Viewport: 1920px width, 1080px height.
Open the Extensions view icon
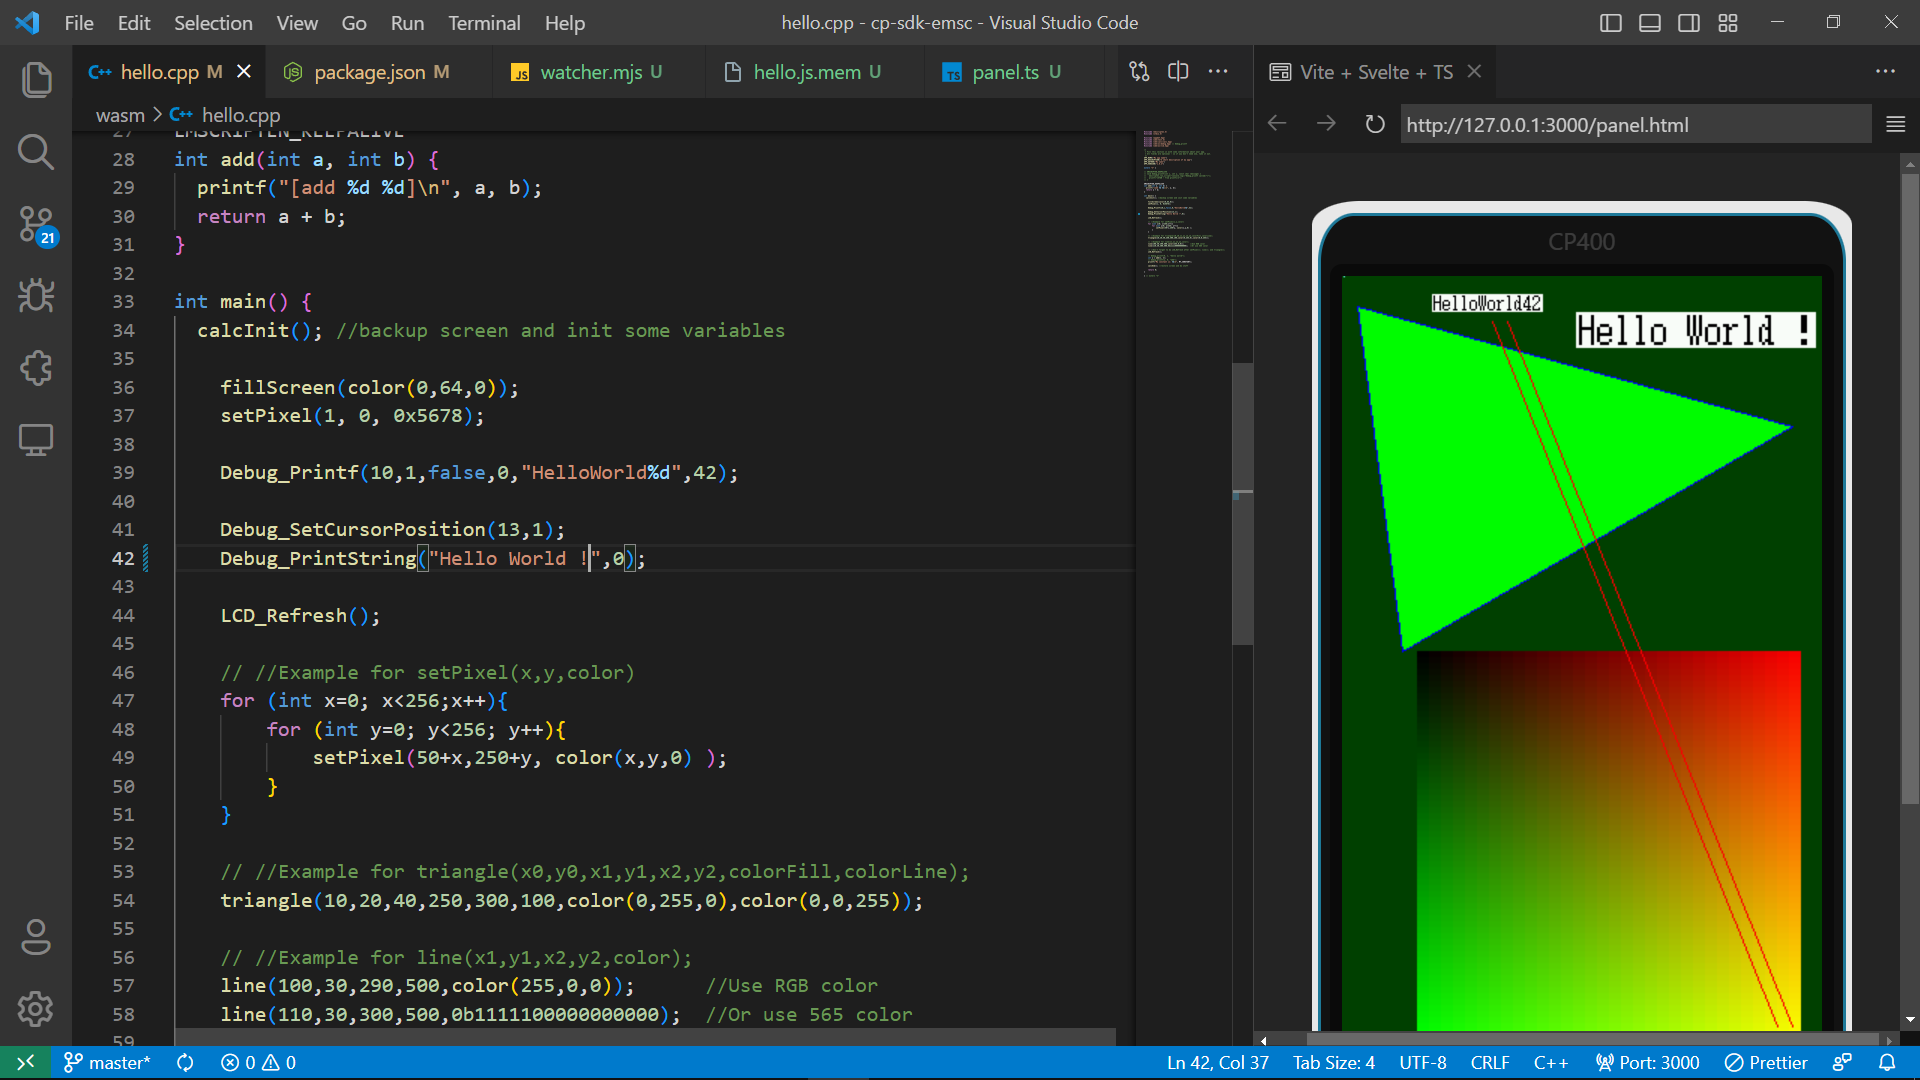[x=36, y=368]
